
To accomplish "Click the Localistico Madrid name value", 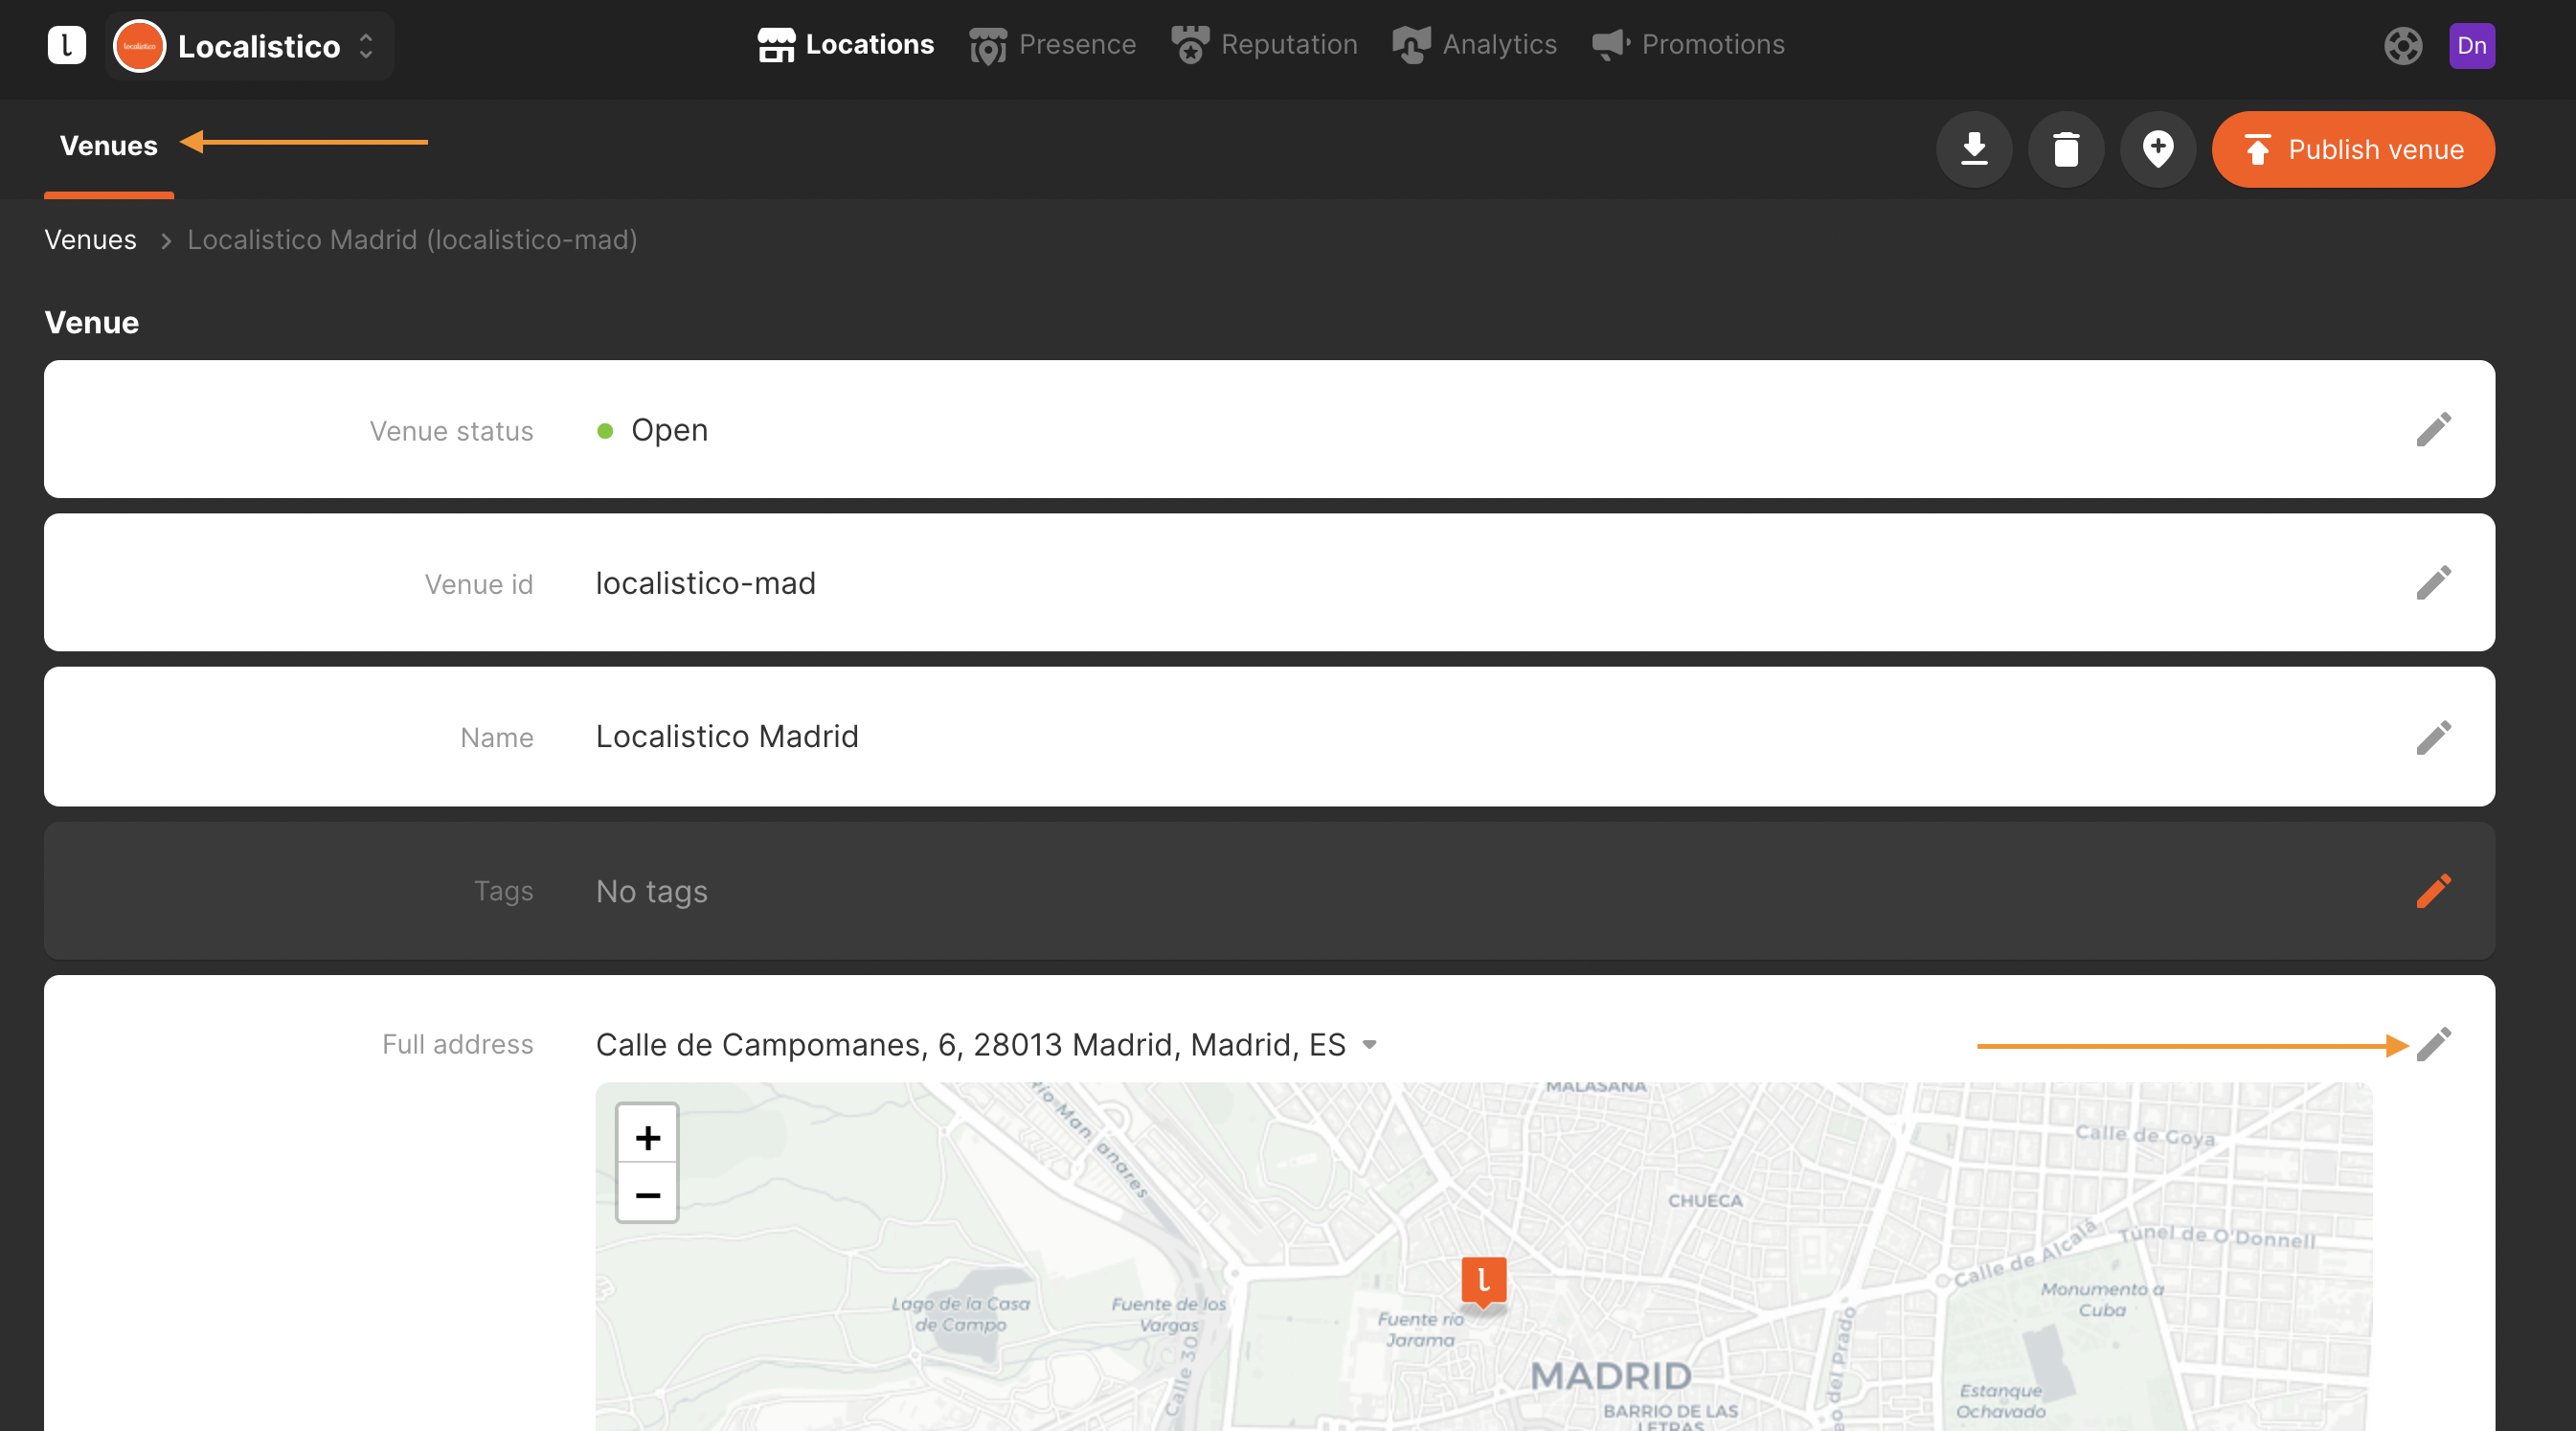I will pyautogui.click(x=727, y=737).
